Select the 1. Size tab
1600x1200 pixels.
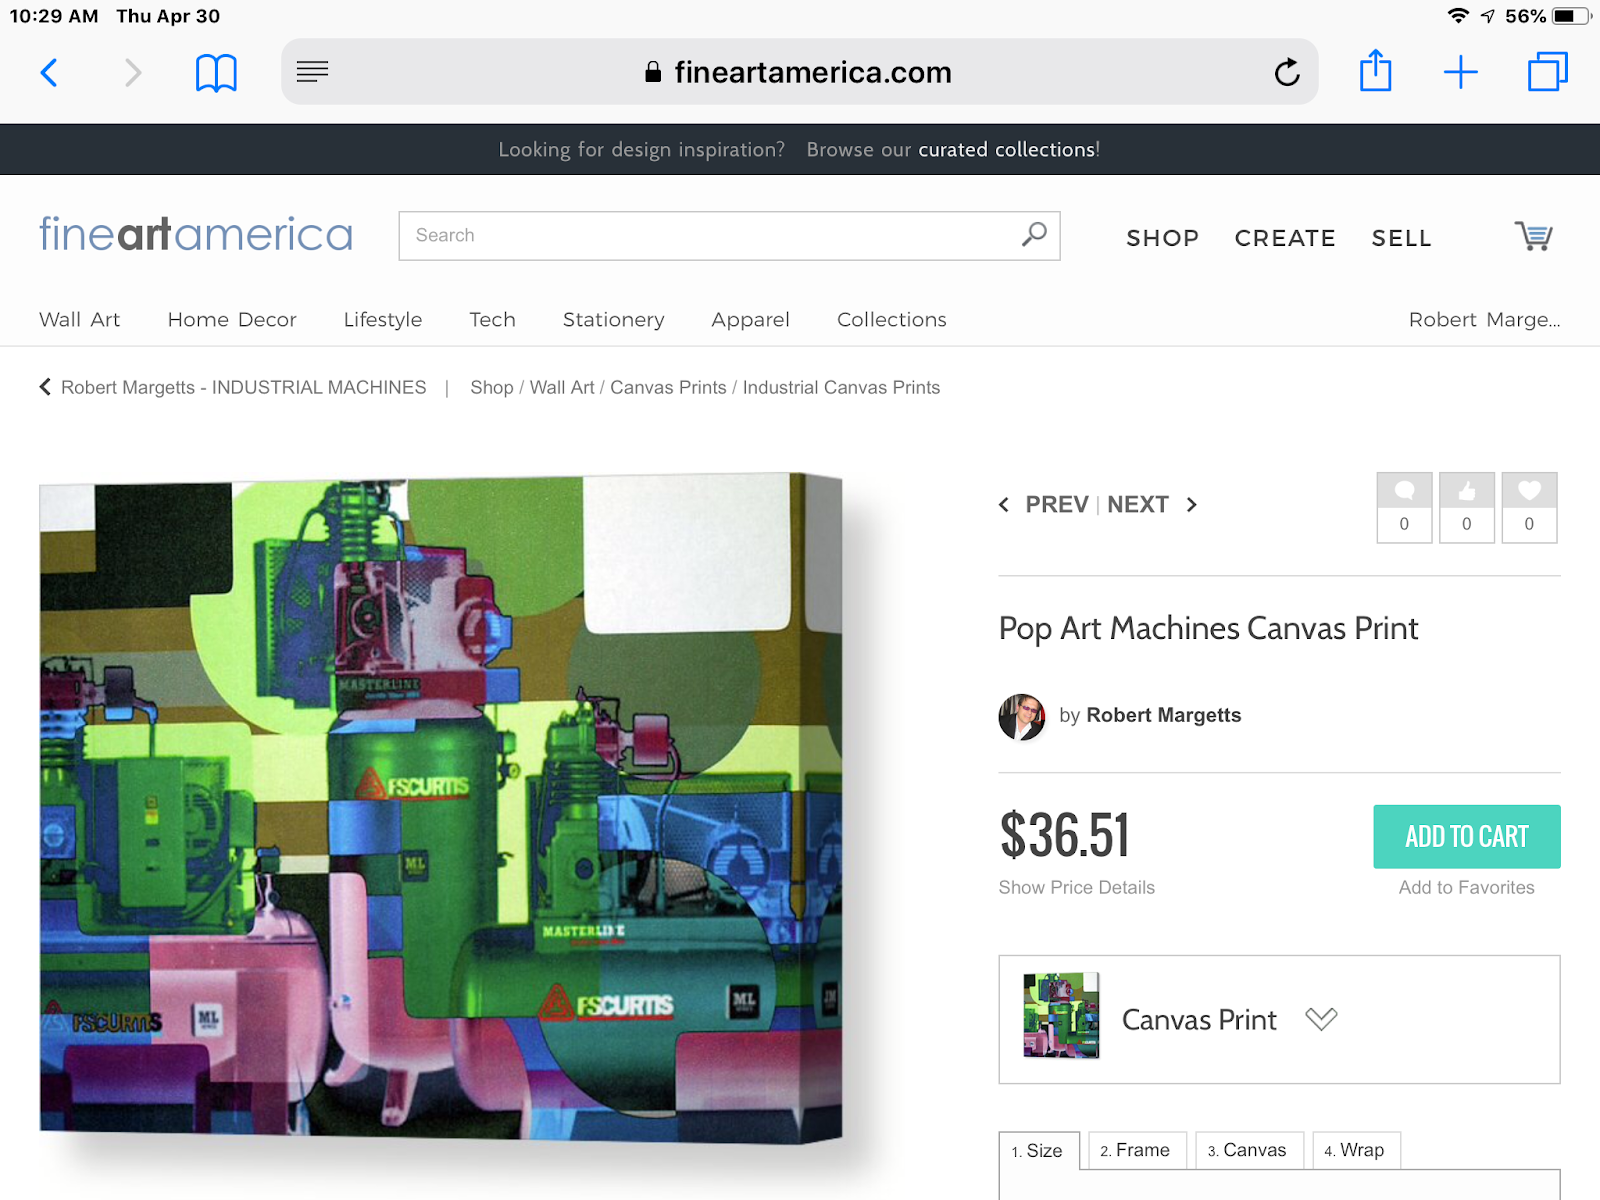[1038, 1151]
